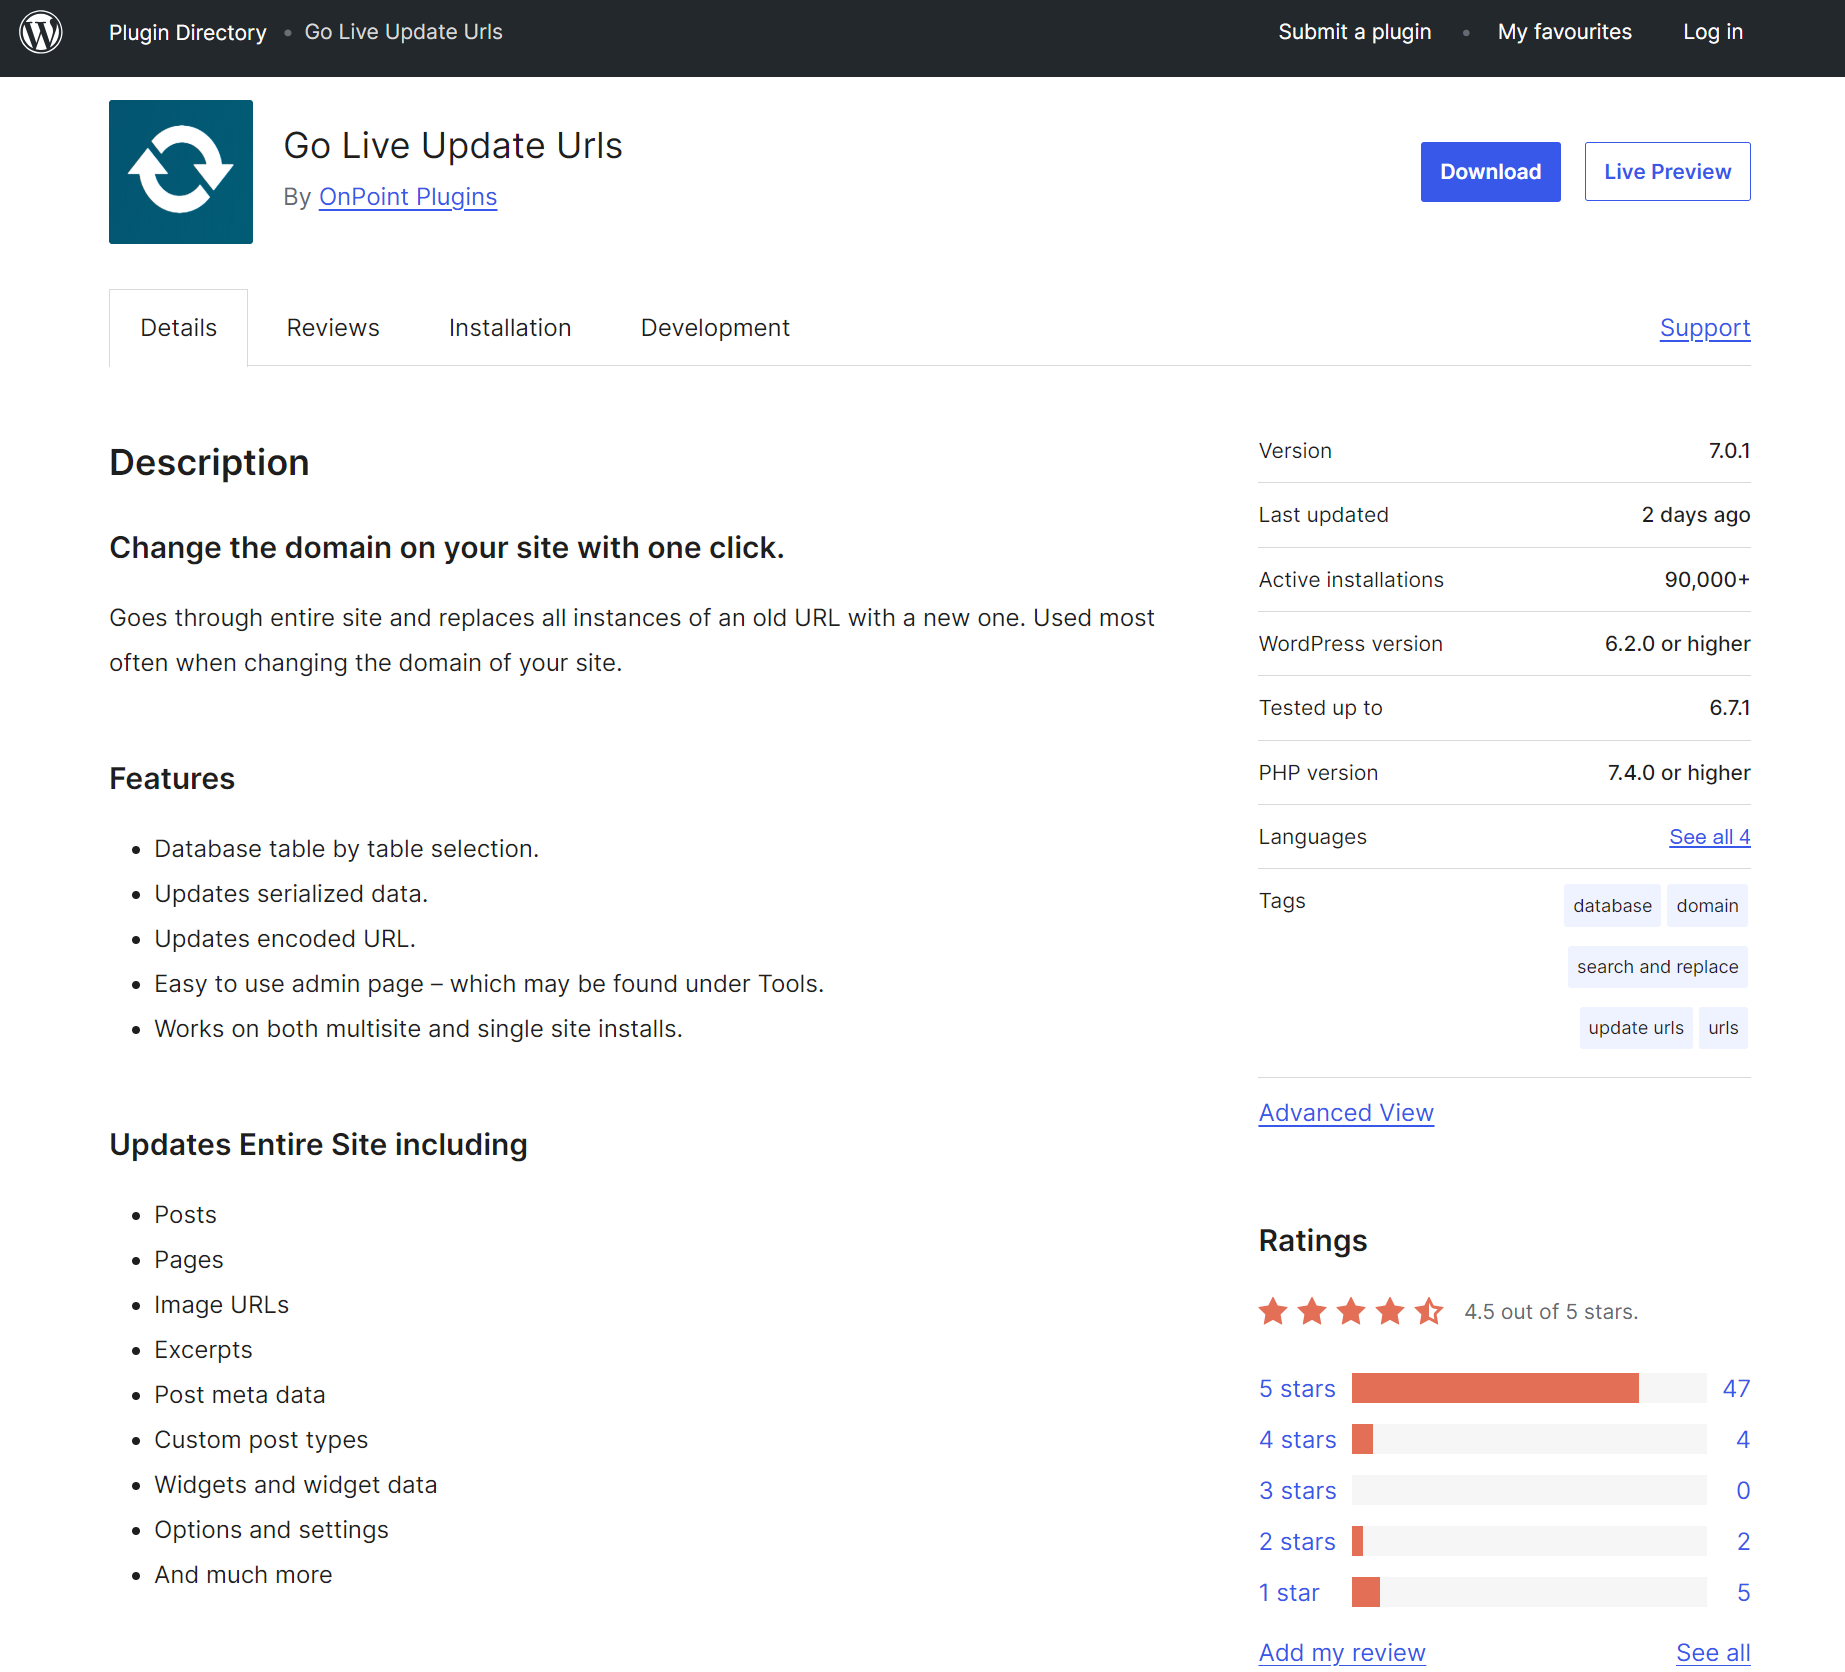
Task: Click the 2 stars rating link
Action: pyautogui.click(x=1297, y=1542)
